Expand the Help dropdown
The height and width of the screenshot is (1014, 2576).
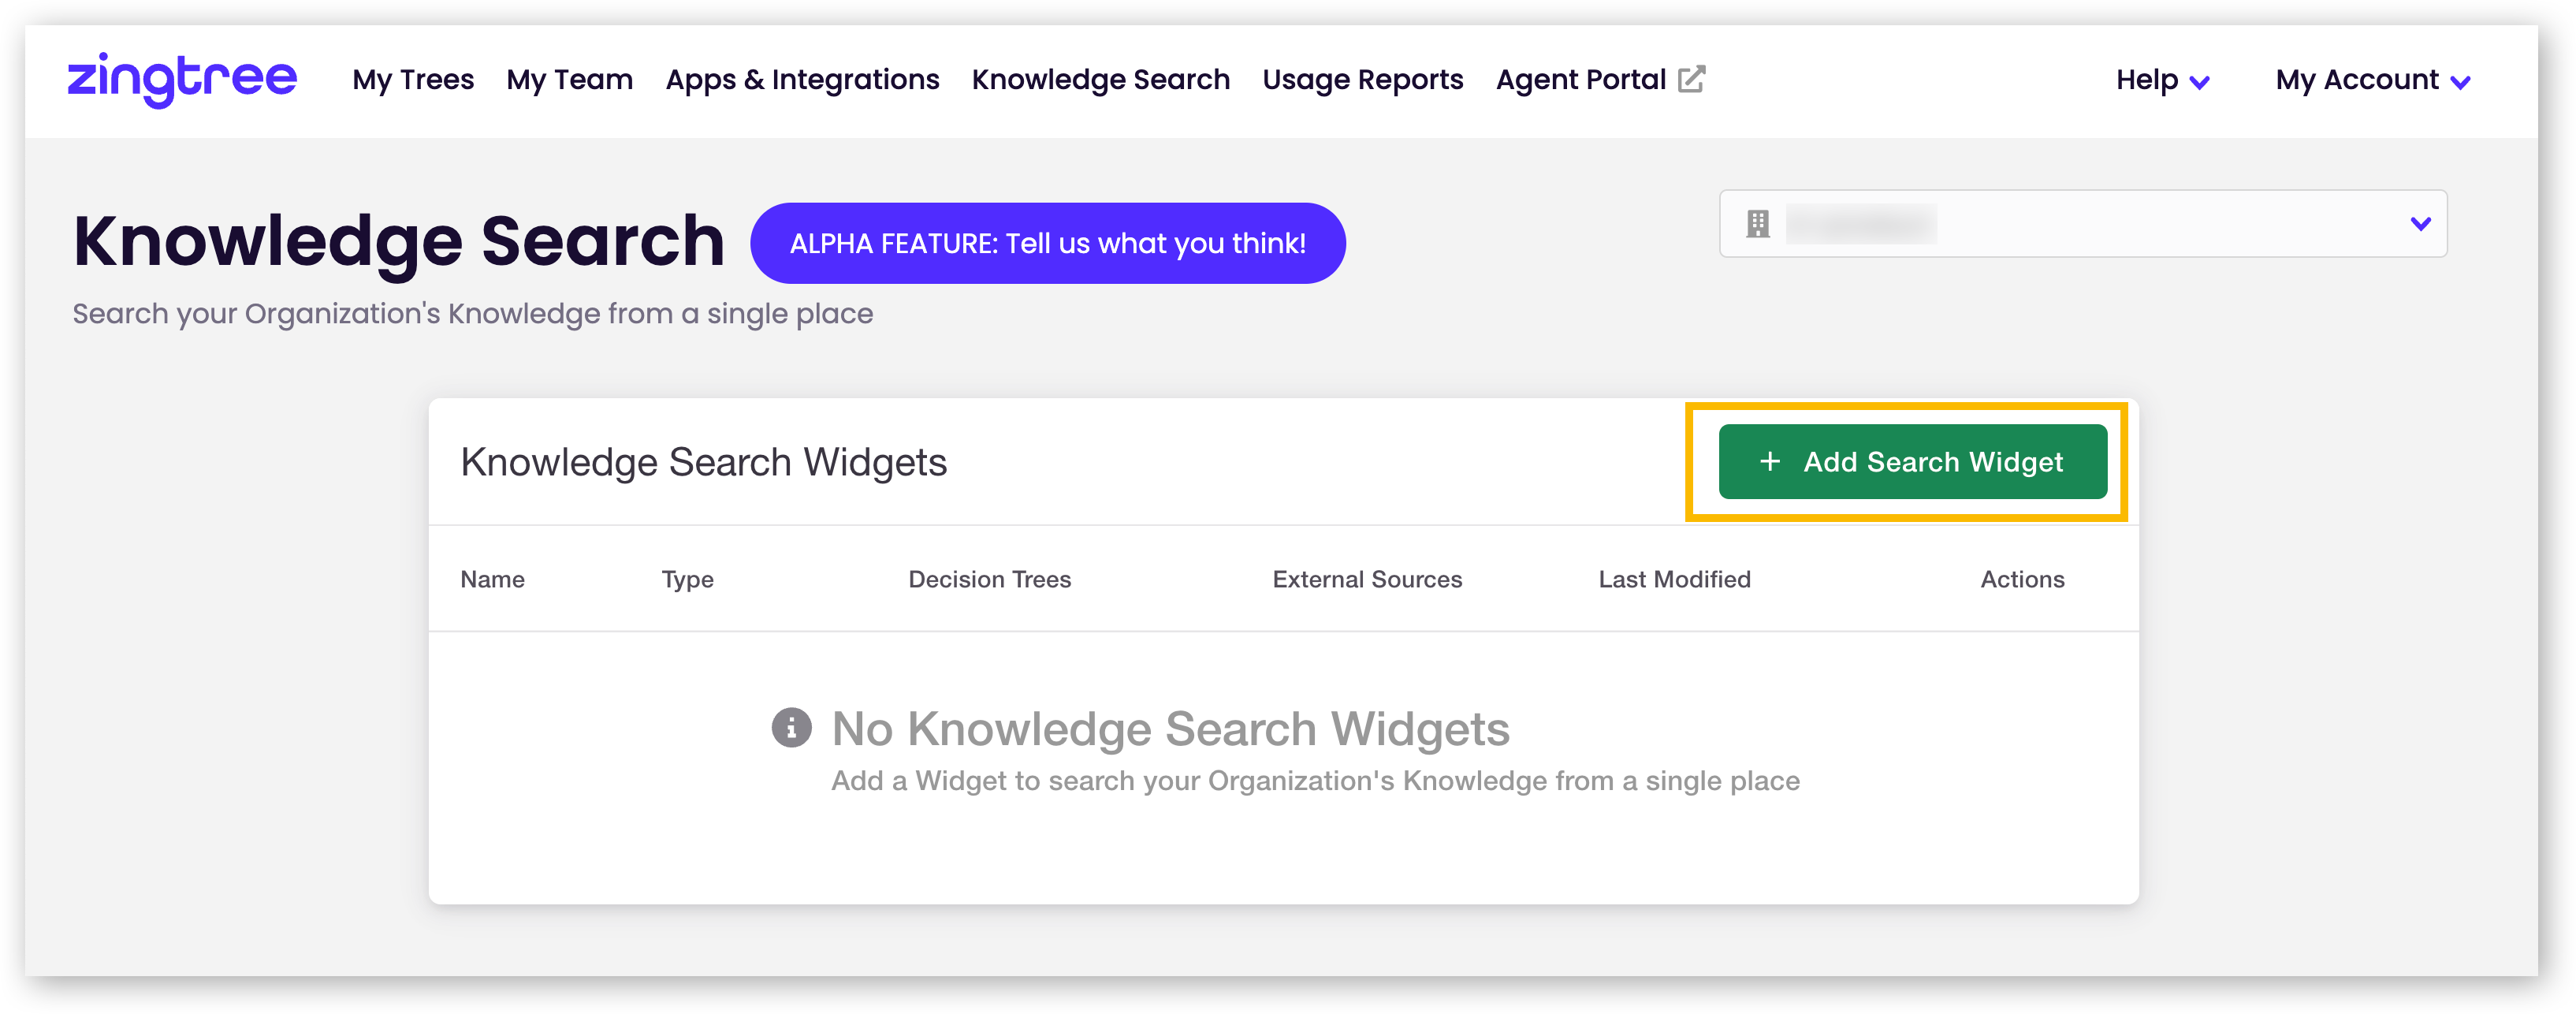coord(2162,80)
